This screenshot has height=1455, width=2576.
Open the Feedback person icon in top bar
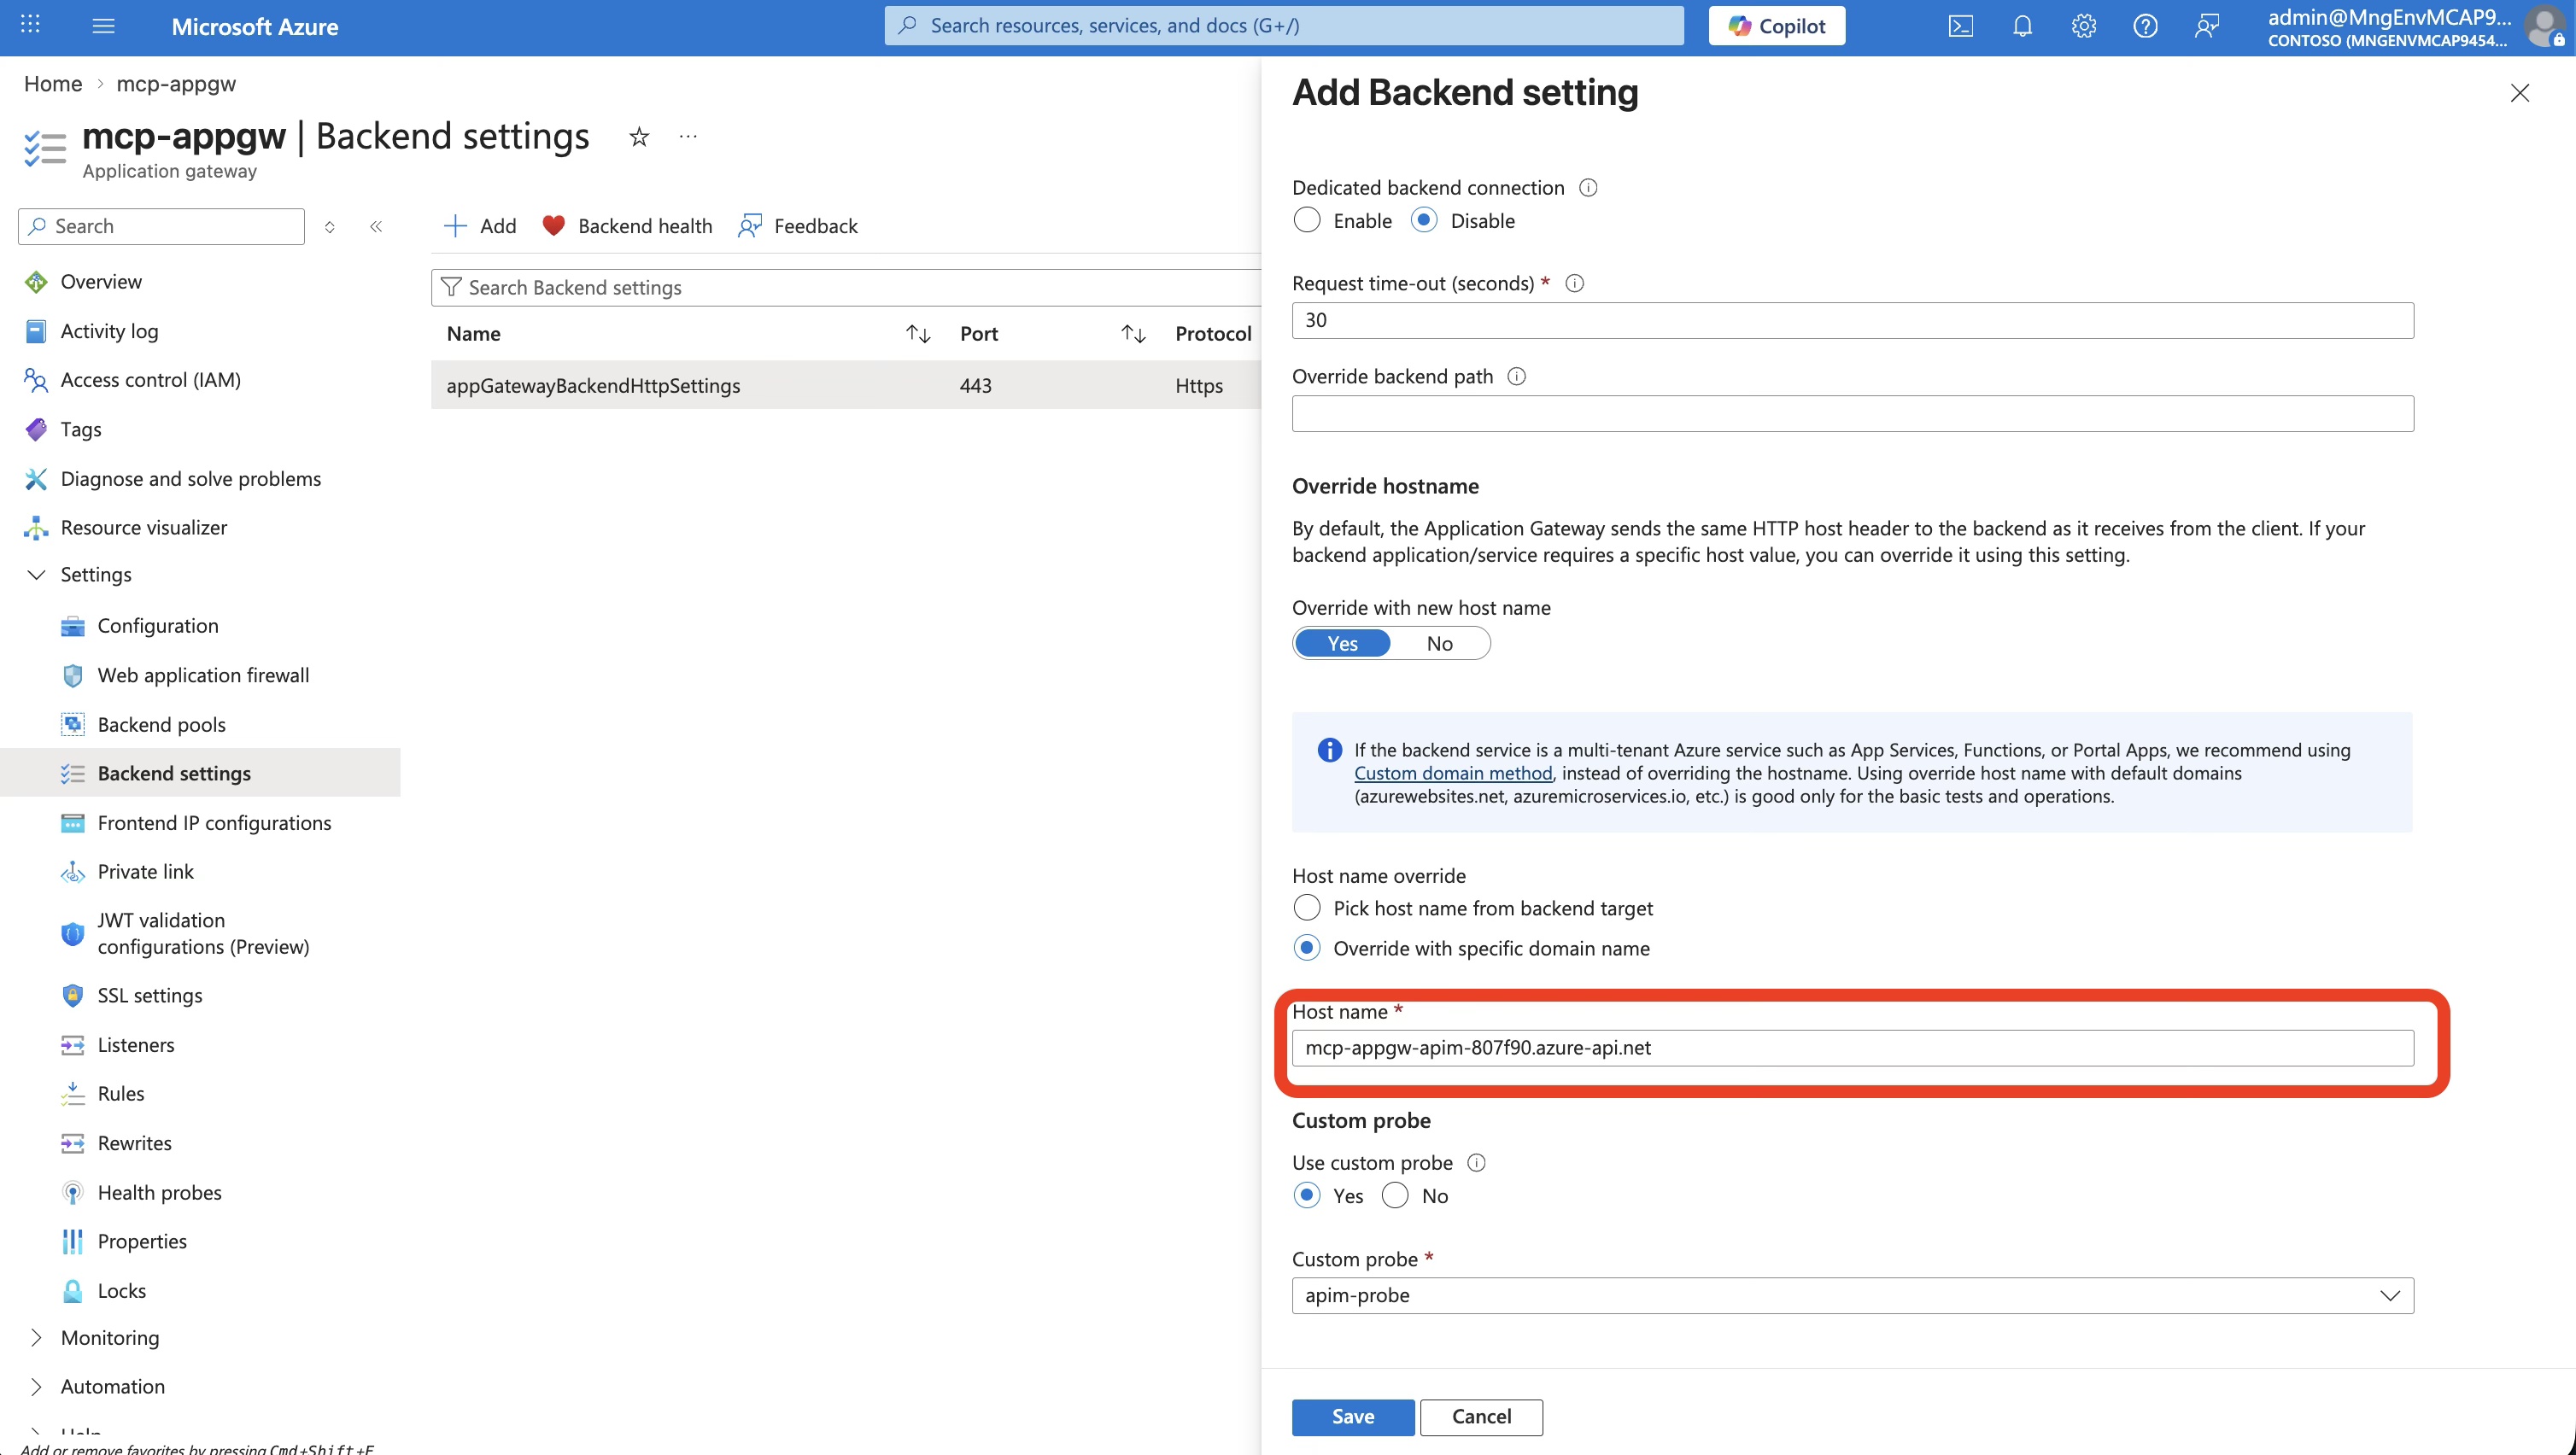point(2207,26)
